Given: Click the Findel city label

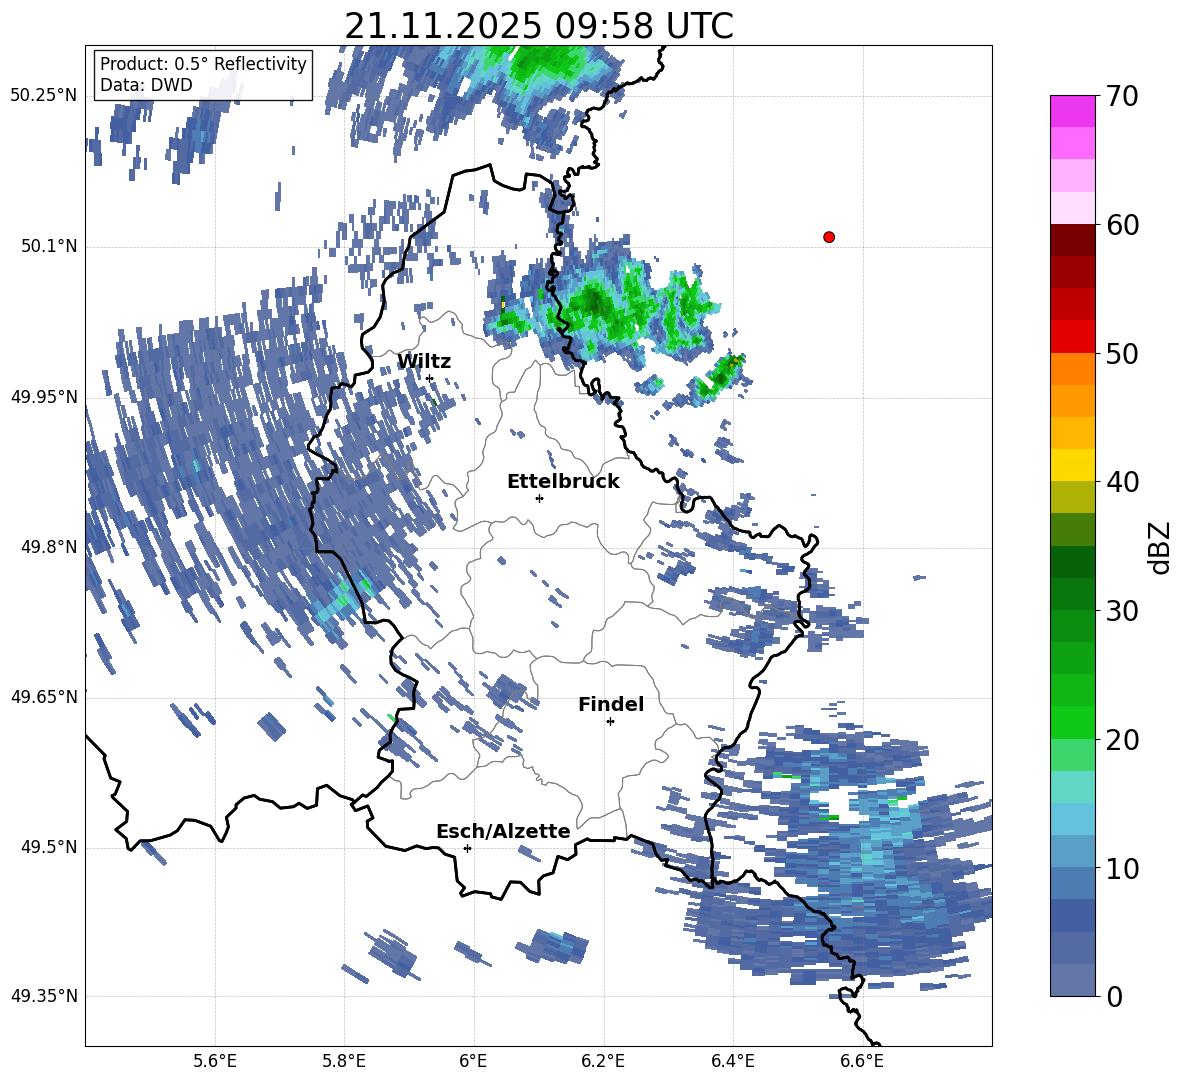Looking at the screenshot, I should click(611, 704).
